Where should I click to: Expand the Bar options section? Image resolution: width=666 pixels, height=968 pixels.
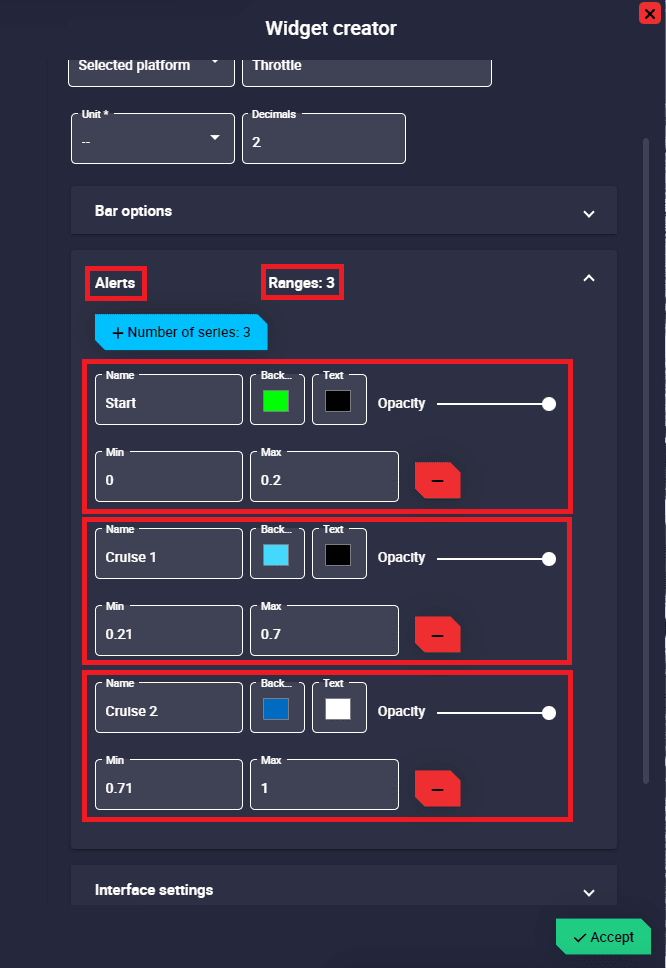tap(588, 213)
